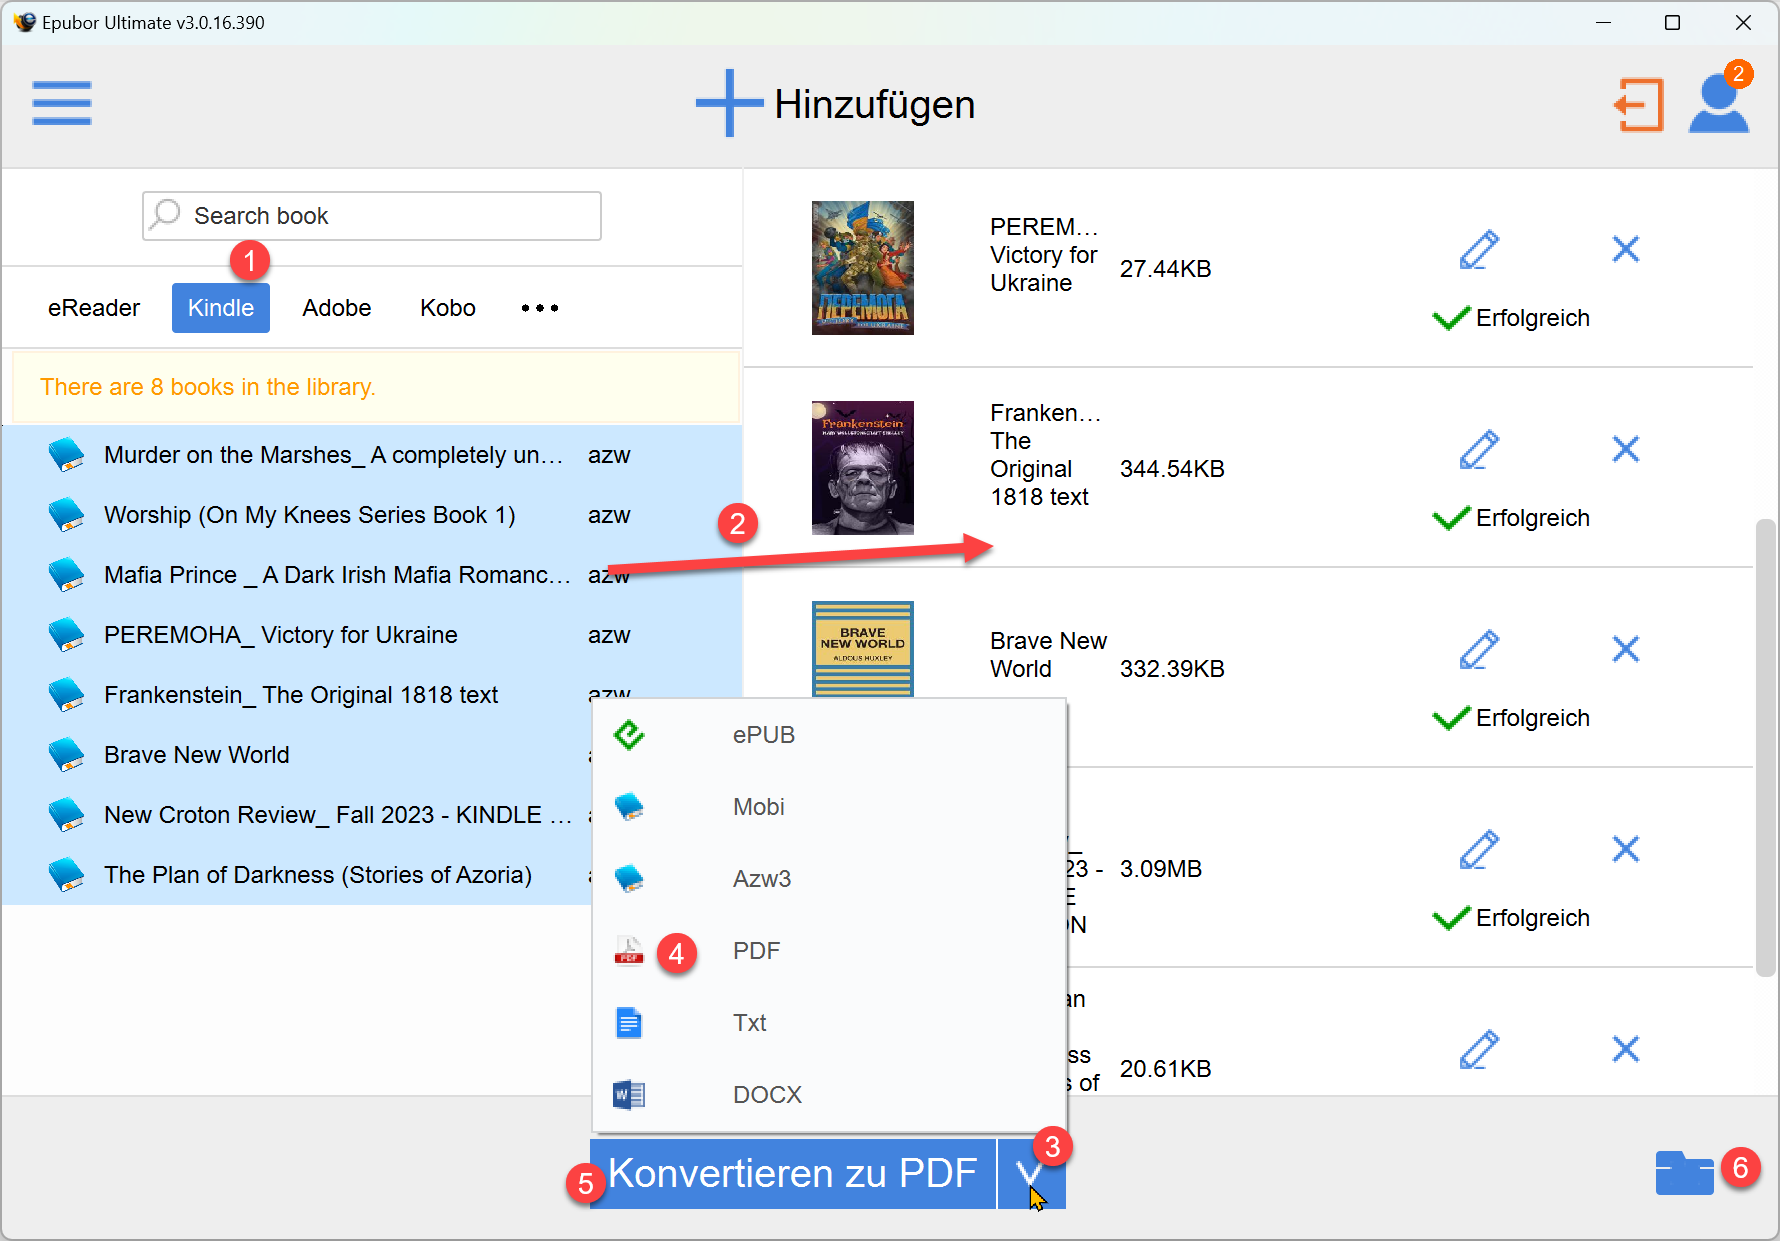Click book icon beside Brave New World

pos(67,755)
